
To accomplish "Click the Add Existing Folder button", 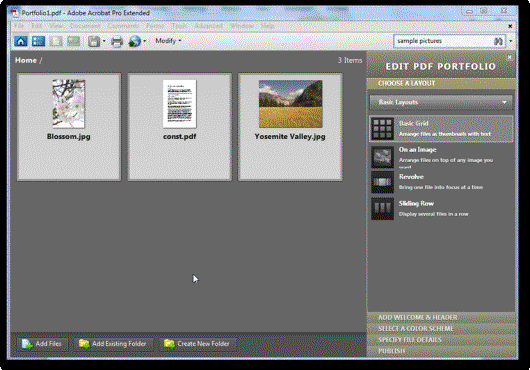I will (113, 344).
